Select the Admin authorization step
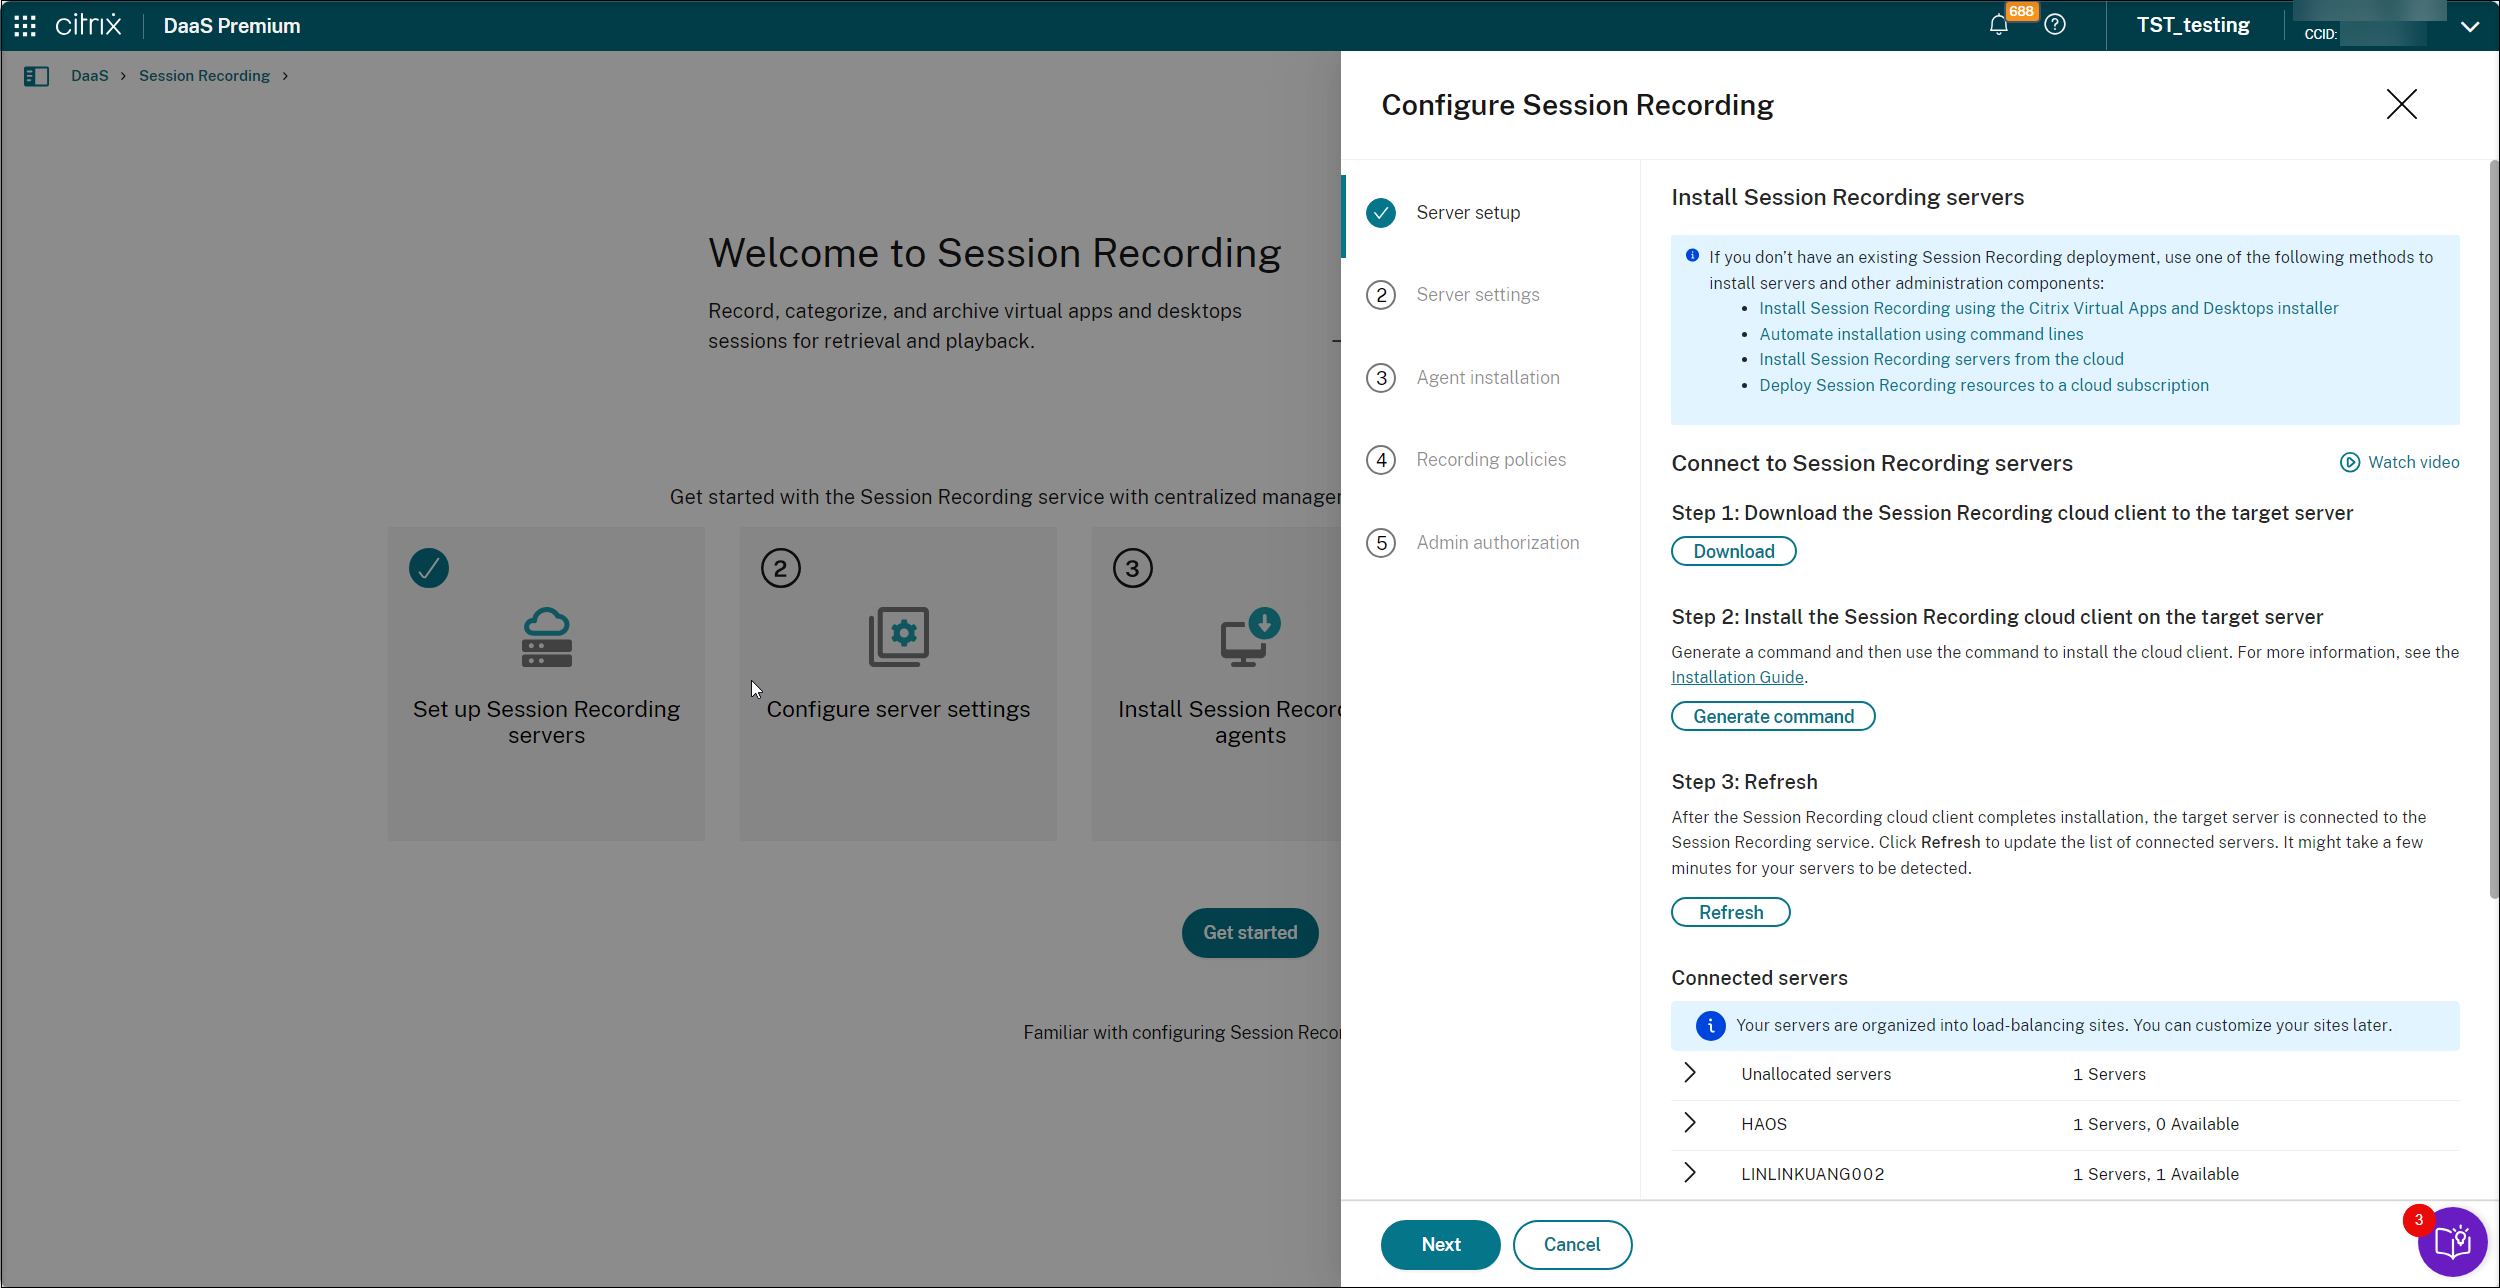This screenshot has height=1288, width=2500. [x=1497, y=543]
